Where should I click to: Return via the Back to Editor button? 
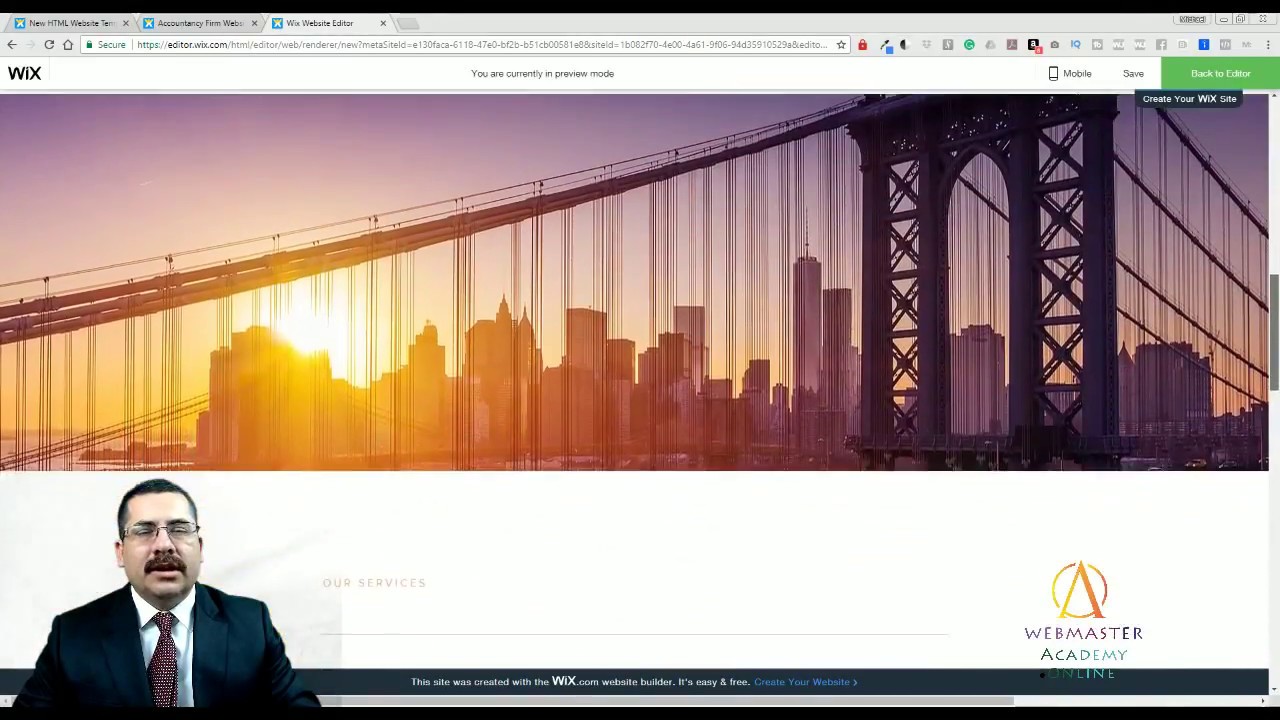1220,73
